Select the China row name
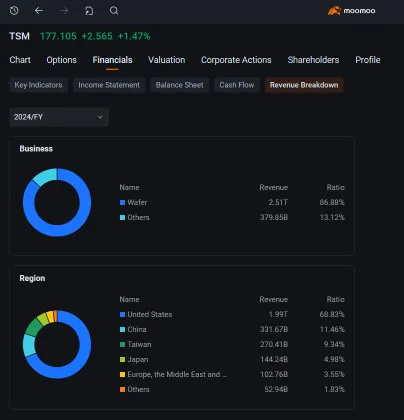 [x=137, y=329]
